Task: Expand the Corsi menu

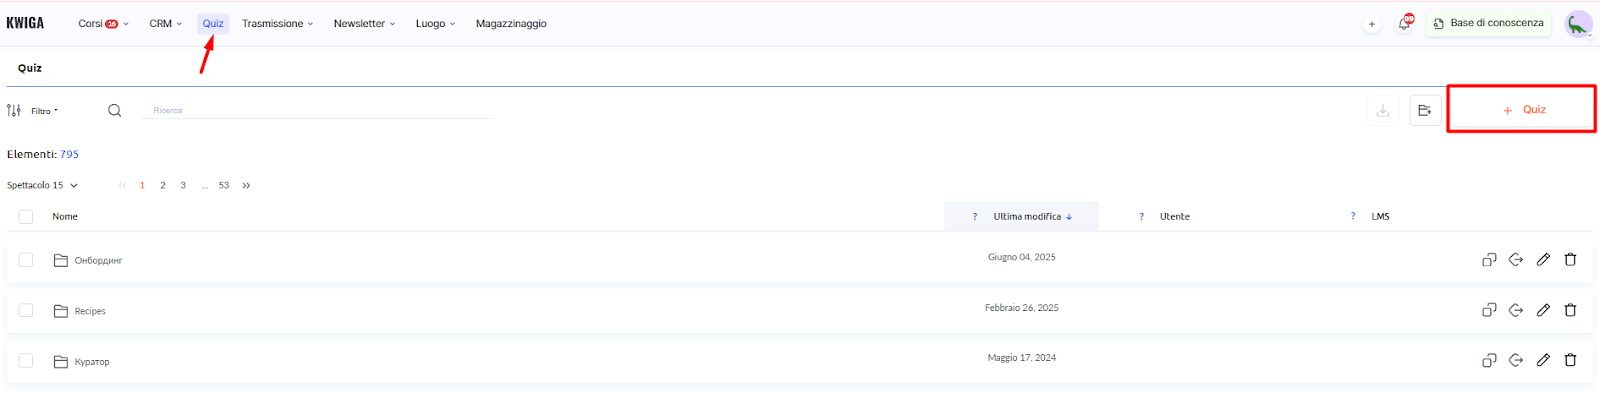Action: pyautogui.click(x=103, y=23)
